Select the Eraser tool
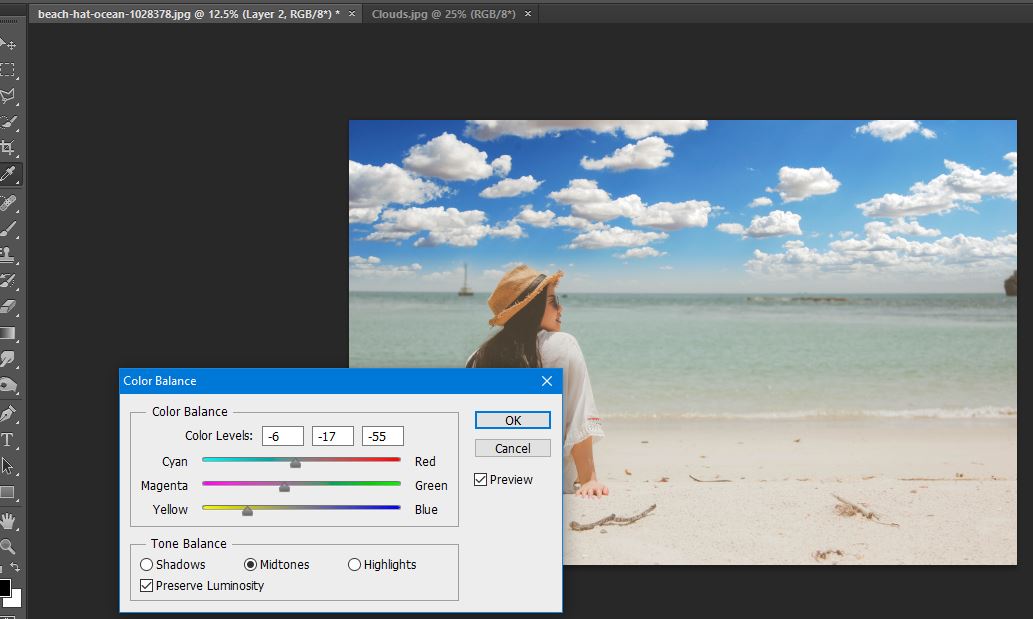 [8, 306]
